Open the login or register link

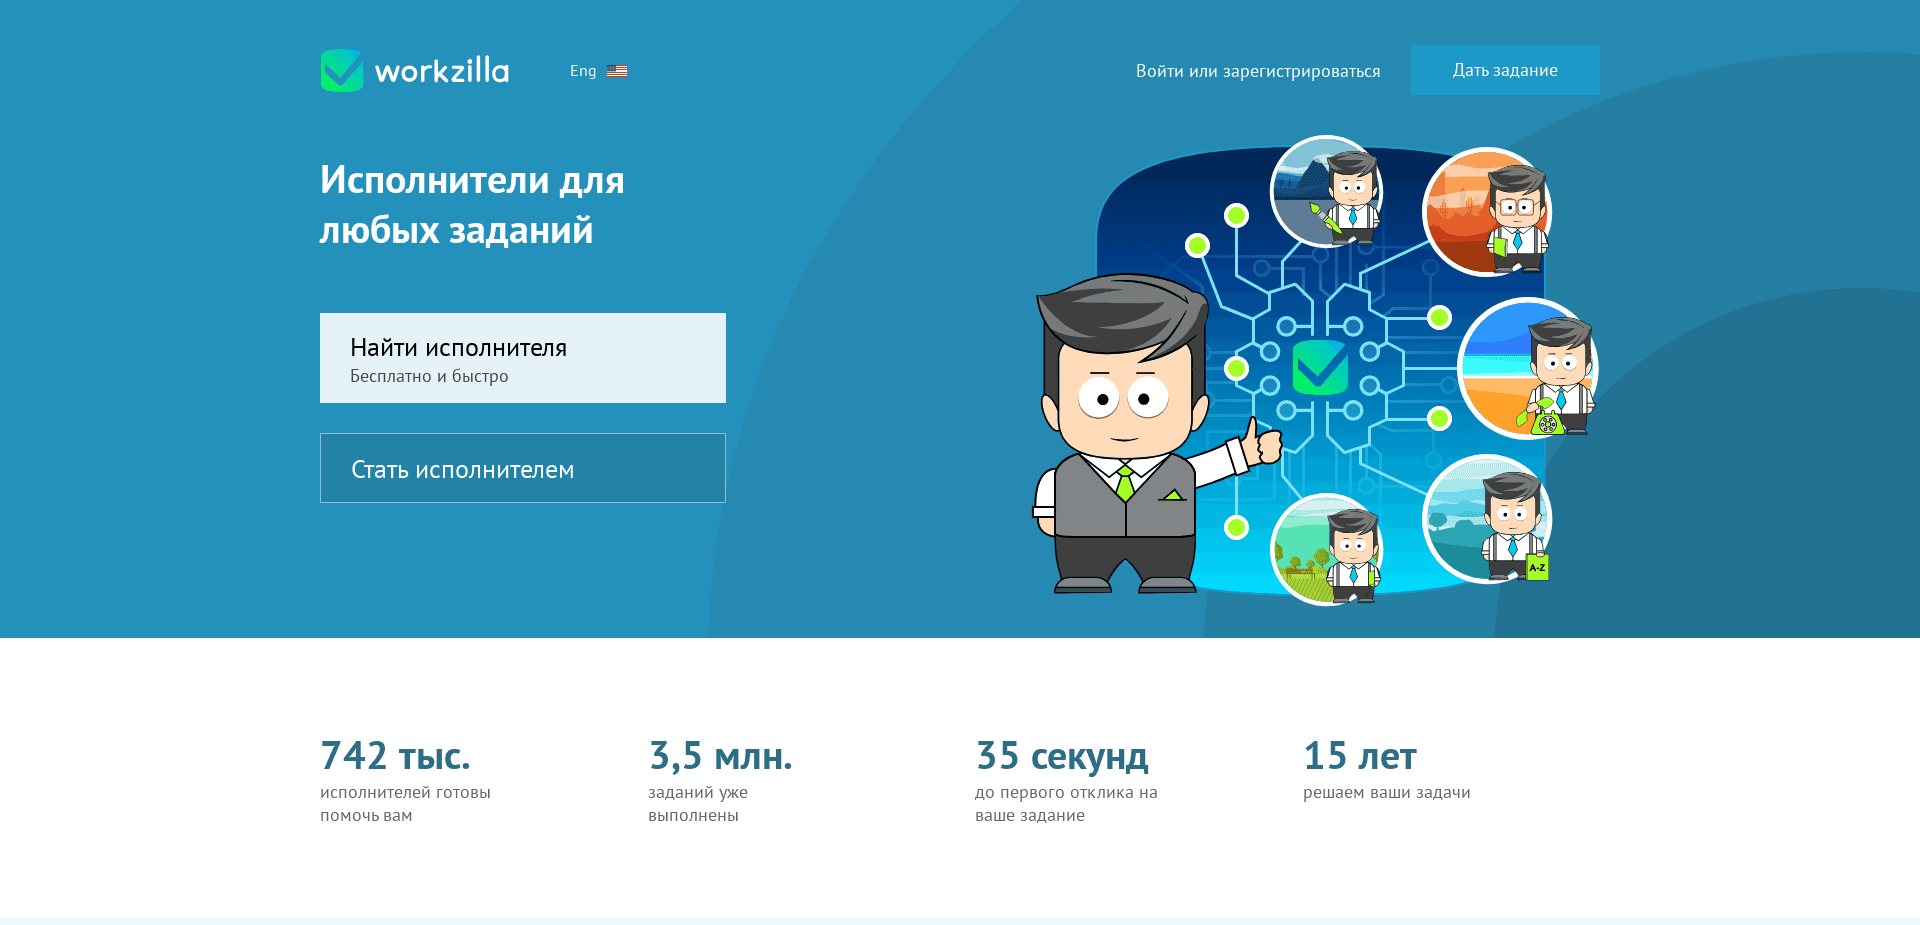(1257, 71)
